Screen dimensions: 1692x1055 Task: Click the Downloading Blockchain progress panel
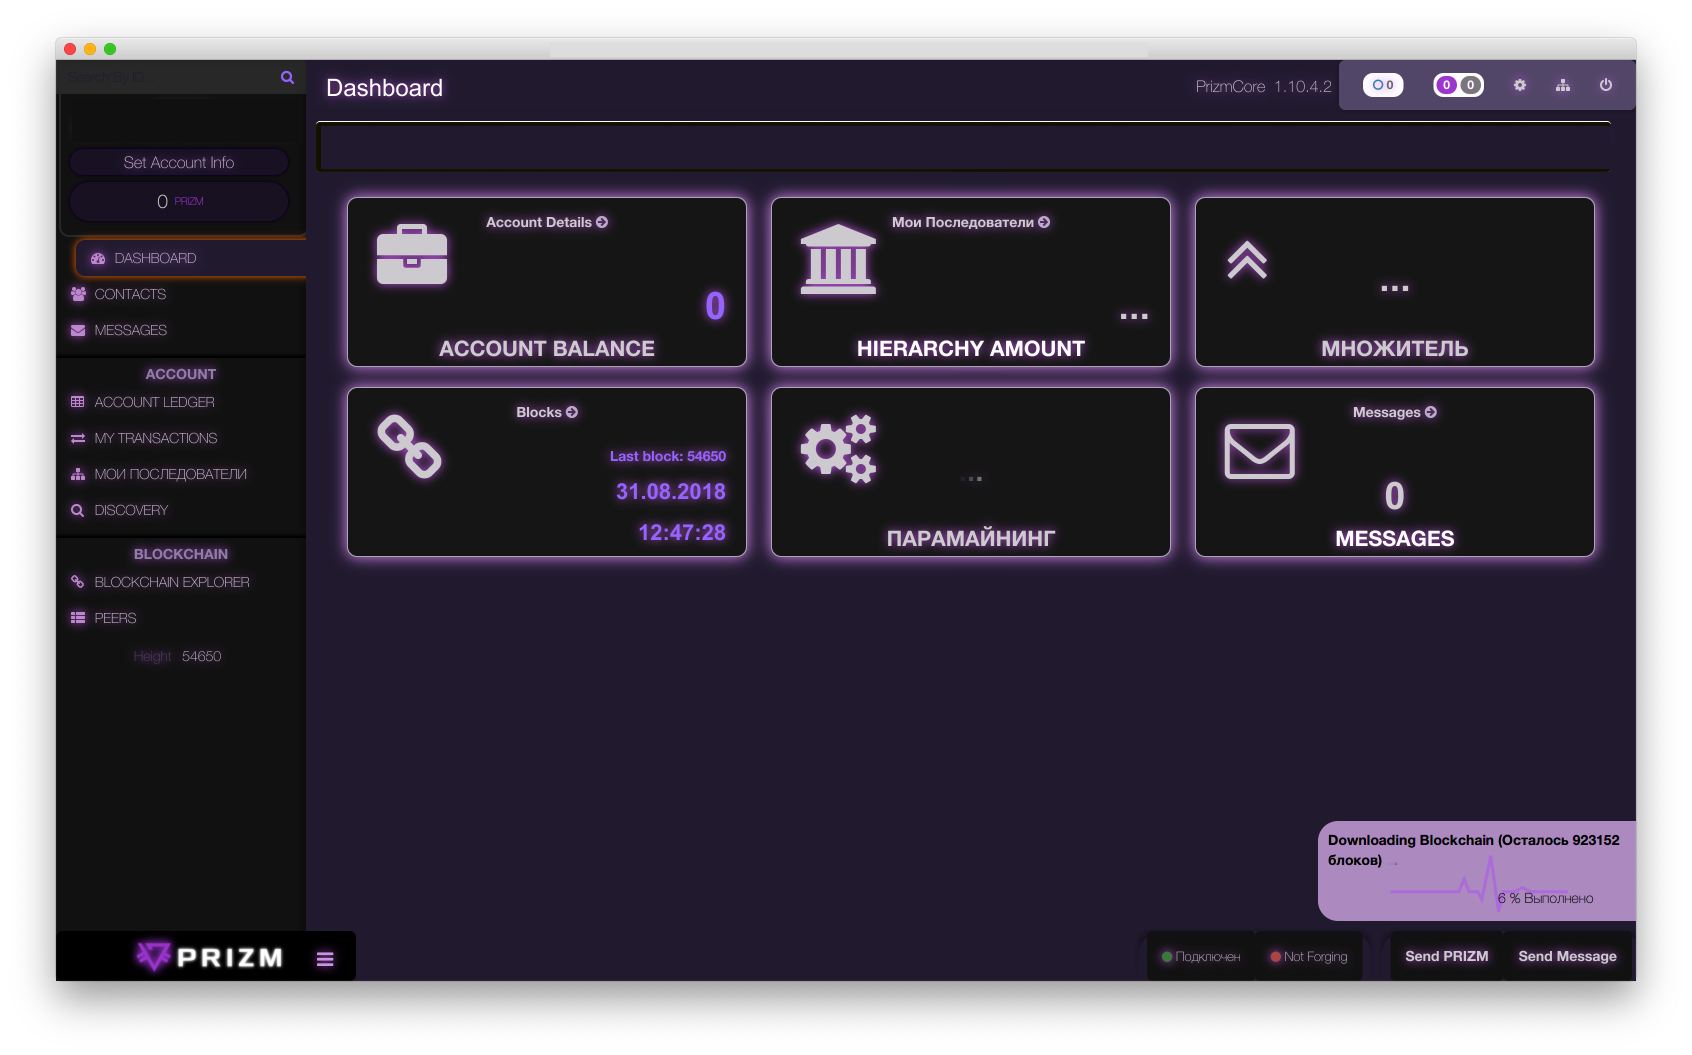1477,871
